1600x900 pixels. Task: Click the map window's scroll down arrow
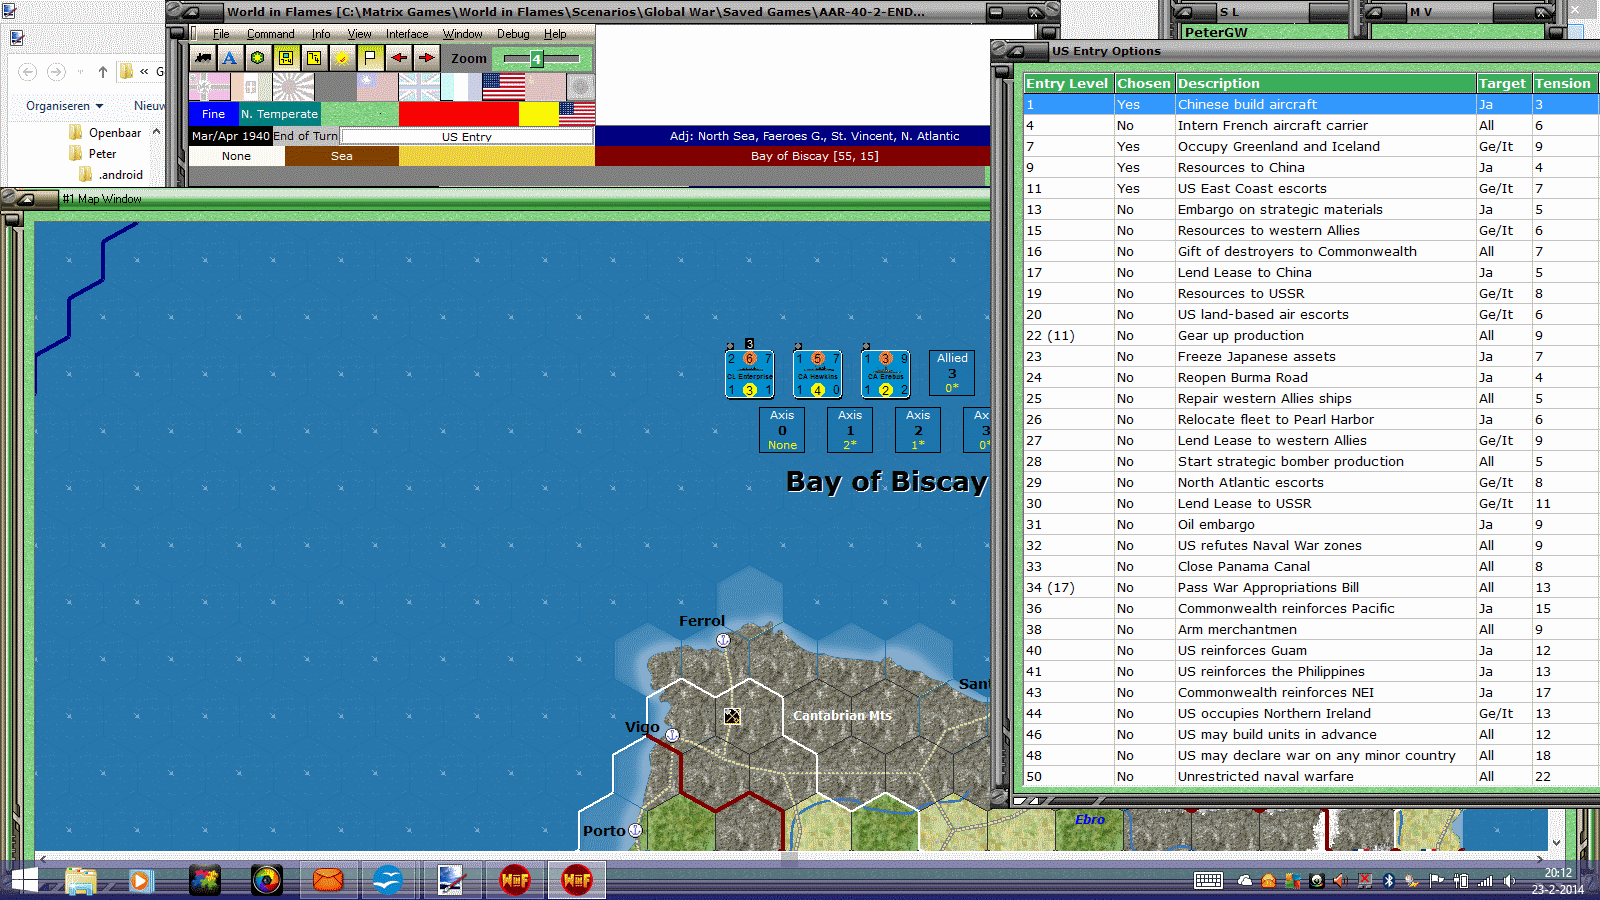(x=1556, y=843)
